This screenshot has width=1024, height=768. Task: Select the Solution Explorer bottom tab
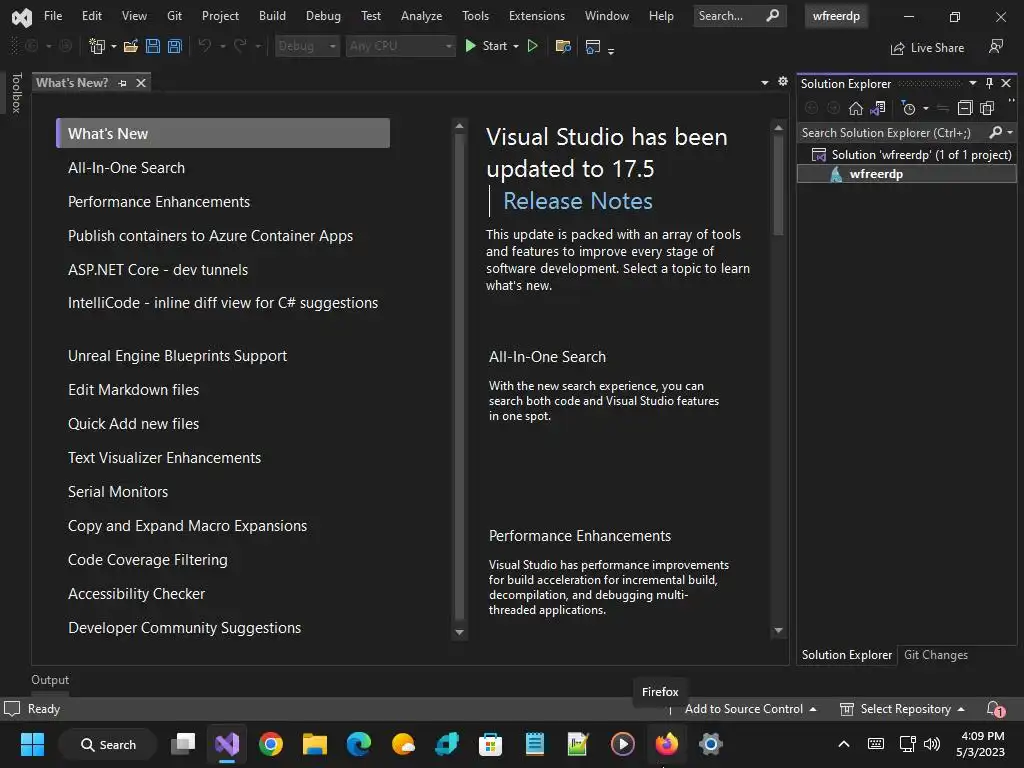coord(846,655)
